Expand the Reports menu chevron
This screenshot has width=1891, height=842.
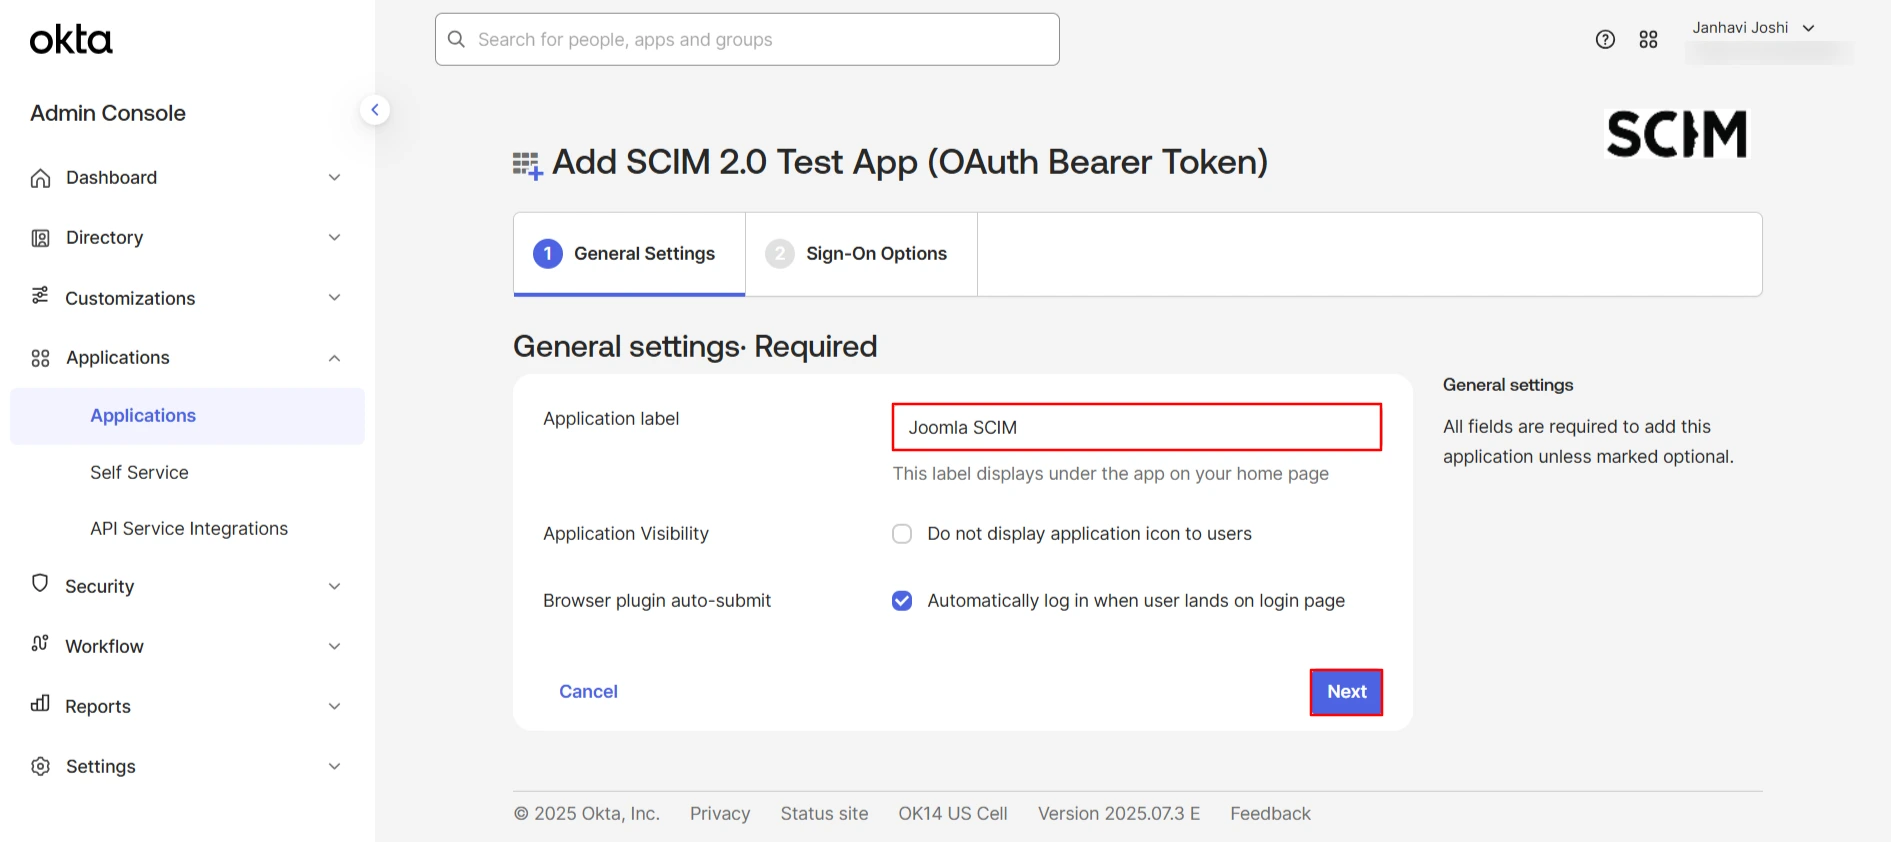335,706
